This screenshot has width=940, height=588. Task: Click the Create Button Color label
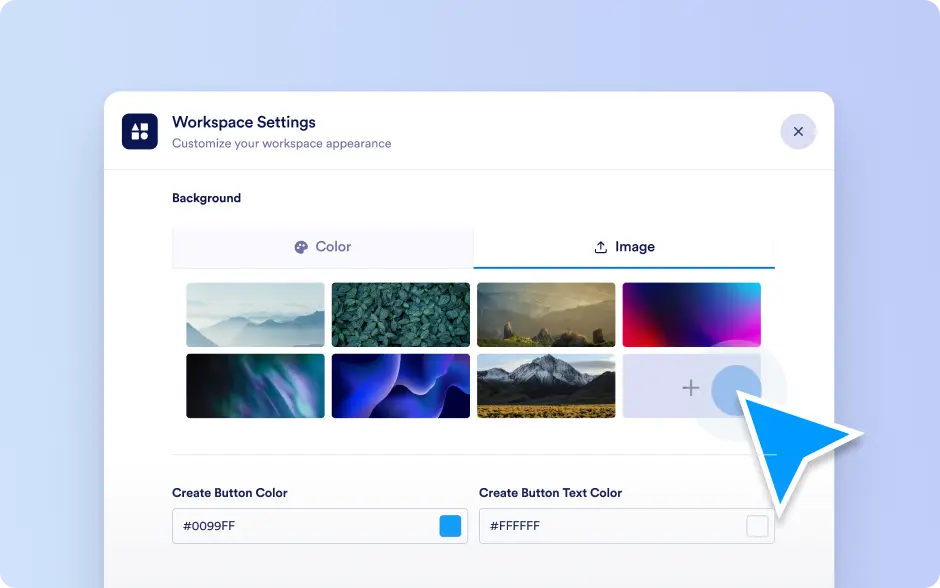(230, 493)
